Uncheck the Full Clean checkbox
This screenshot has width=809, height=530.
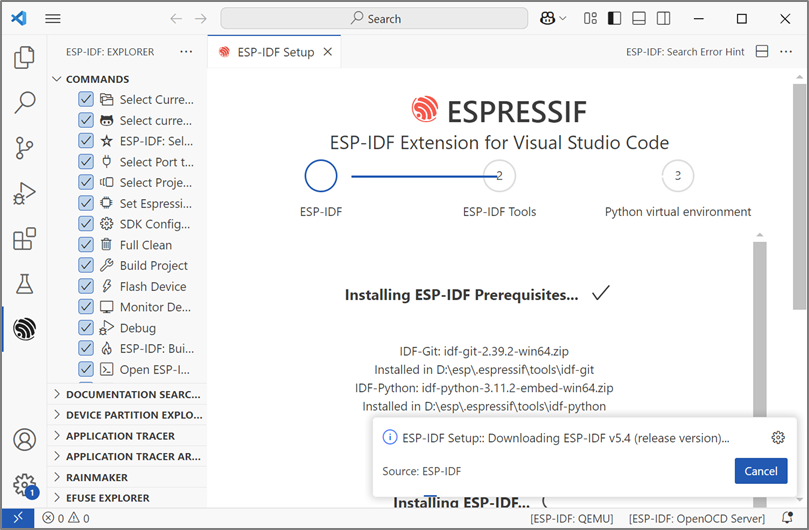(86, 245)
